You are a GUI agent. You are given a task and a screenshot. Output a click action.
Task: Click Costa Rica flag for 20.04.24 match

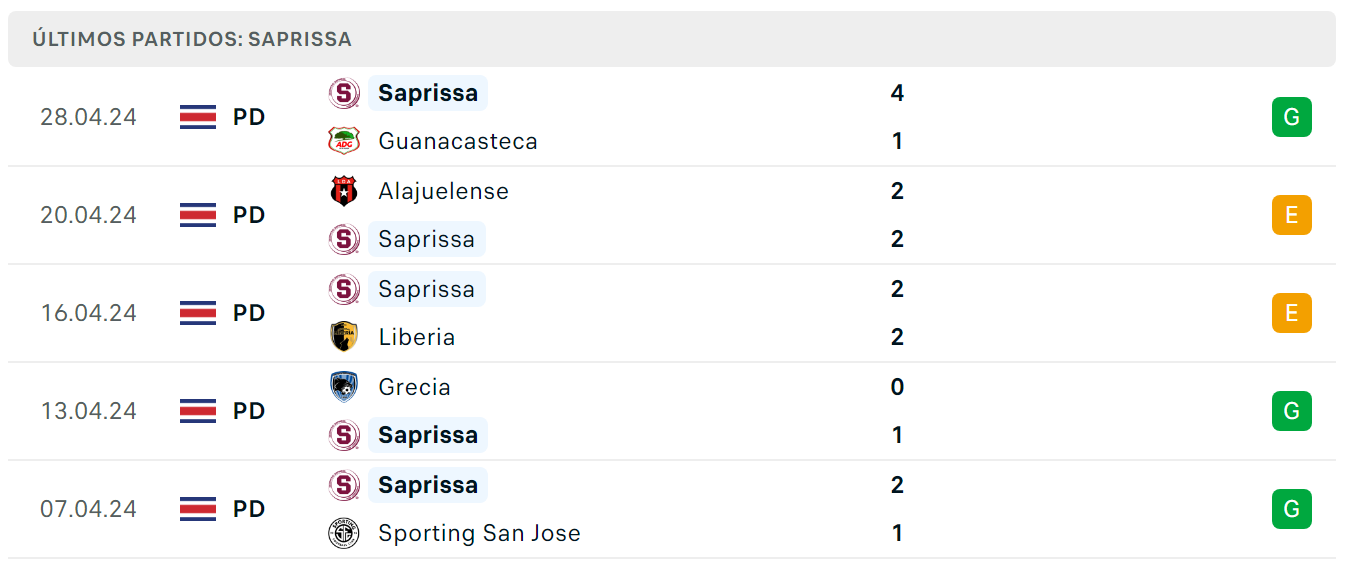pyautogui.click(x=197, y=215)
